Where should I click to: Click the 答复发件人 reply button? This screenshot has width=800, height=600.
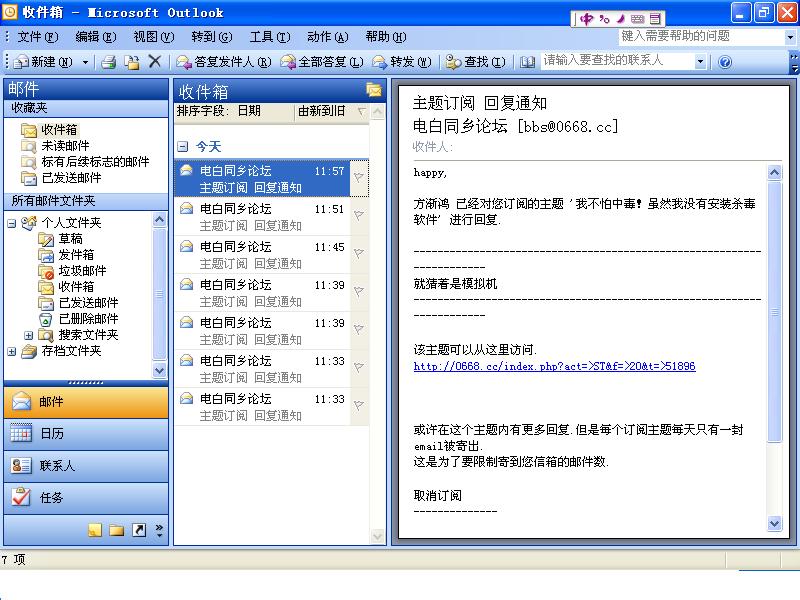[224, 62]
